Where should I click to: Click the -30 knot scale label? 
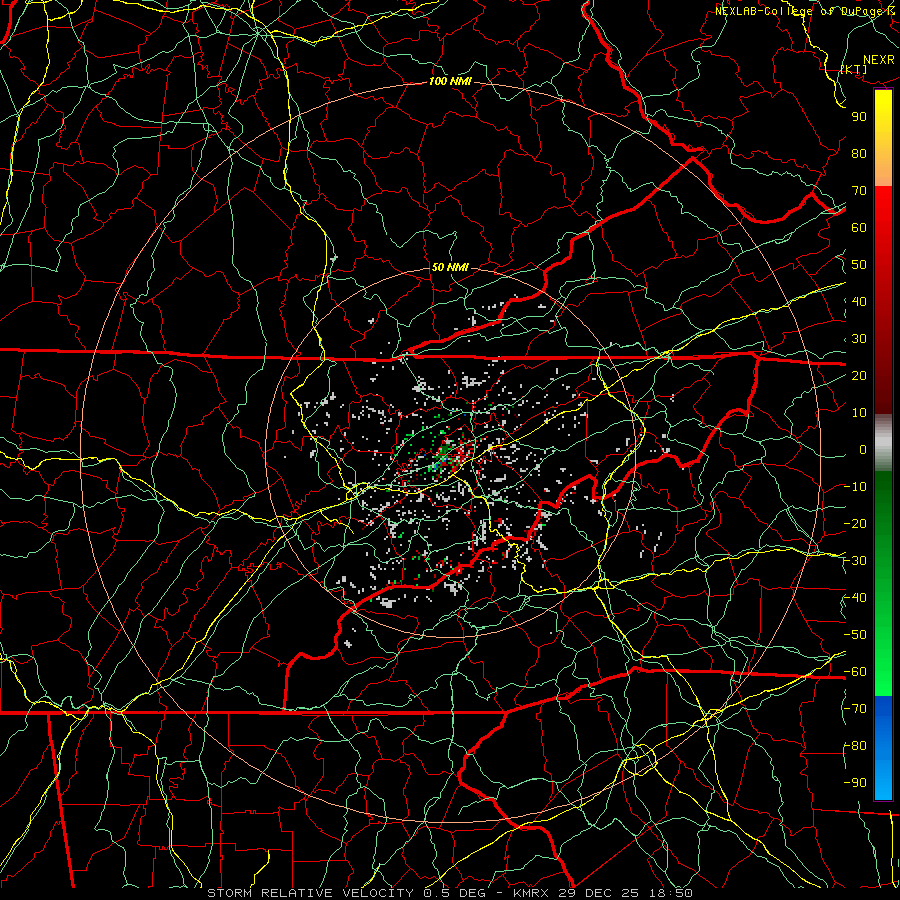tap(855, 561)
